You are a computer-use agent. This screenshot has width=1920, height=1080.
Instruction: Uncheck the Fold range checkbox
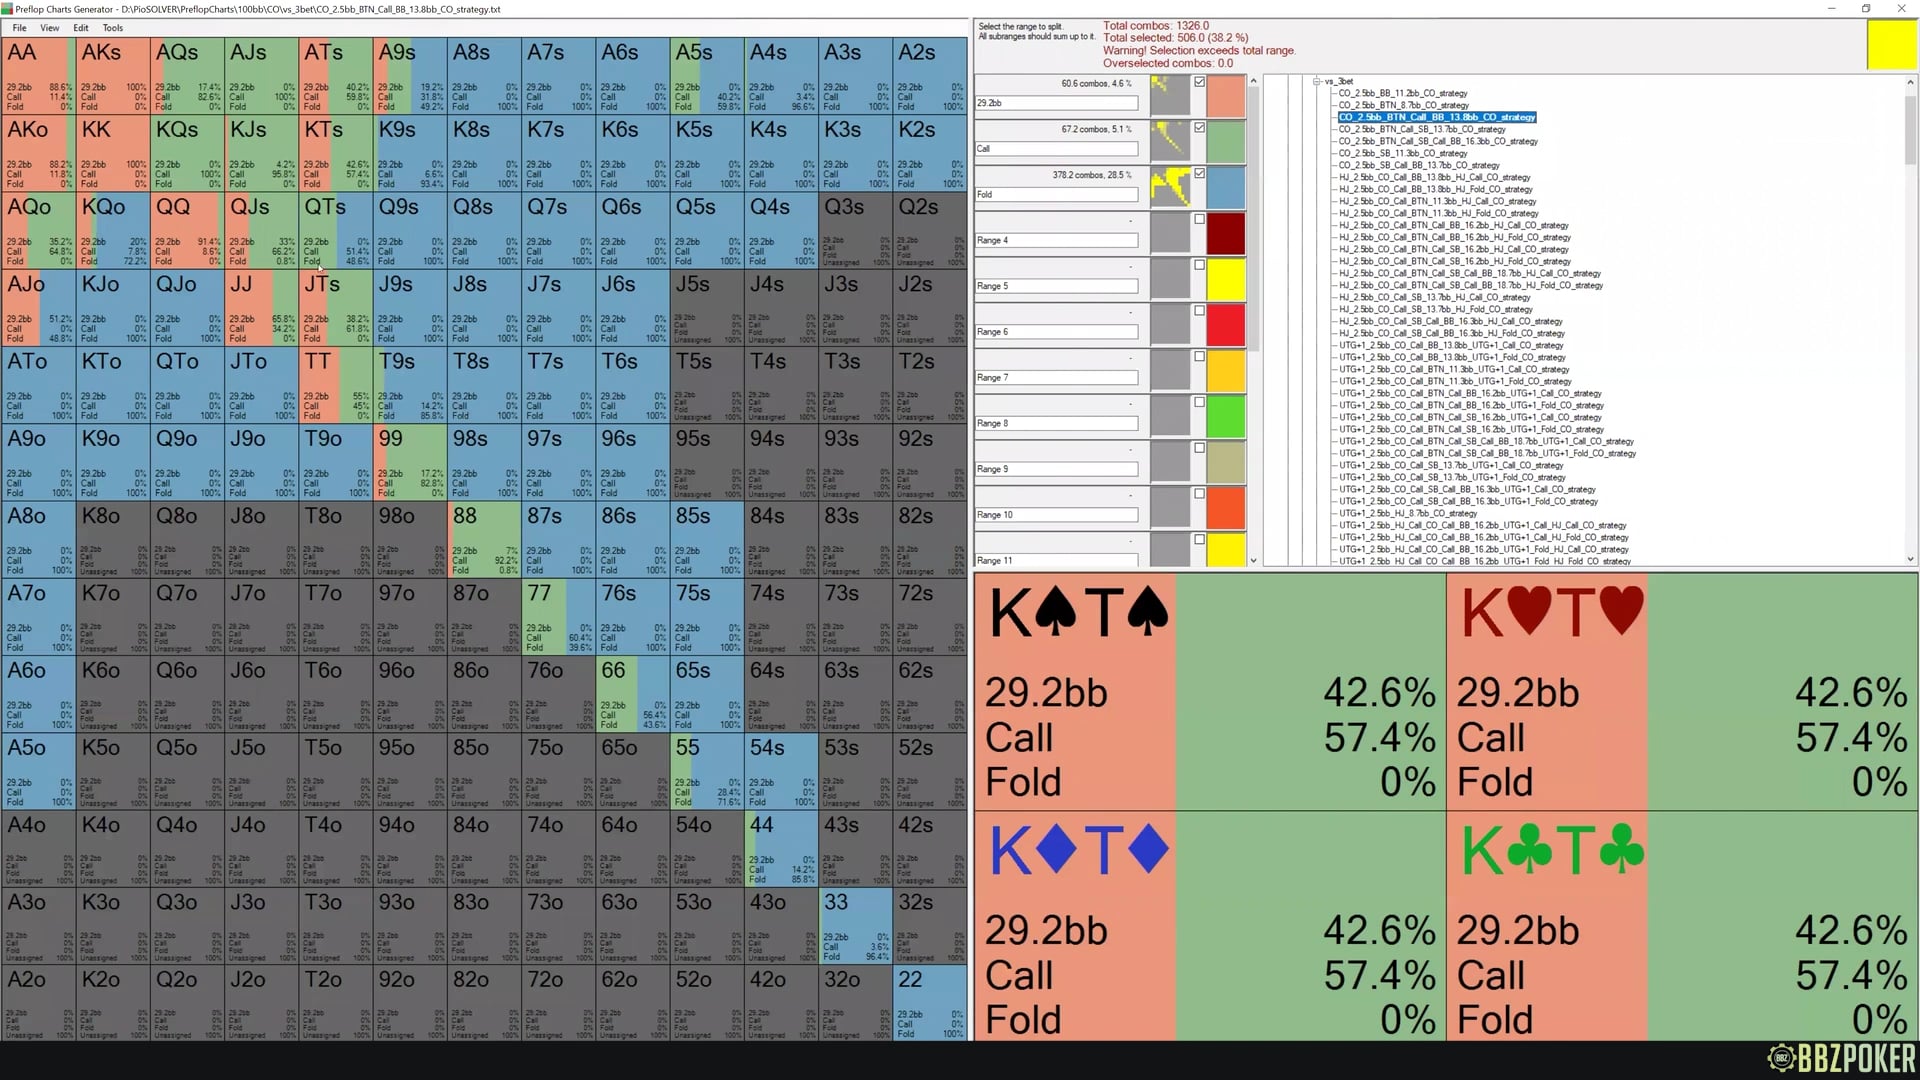(x=1199, y=173)
